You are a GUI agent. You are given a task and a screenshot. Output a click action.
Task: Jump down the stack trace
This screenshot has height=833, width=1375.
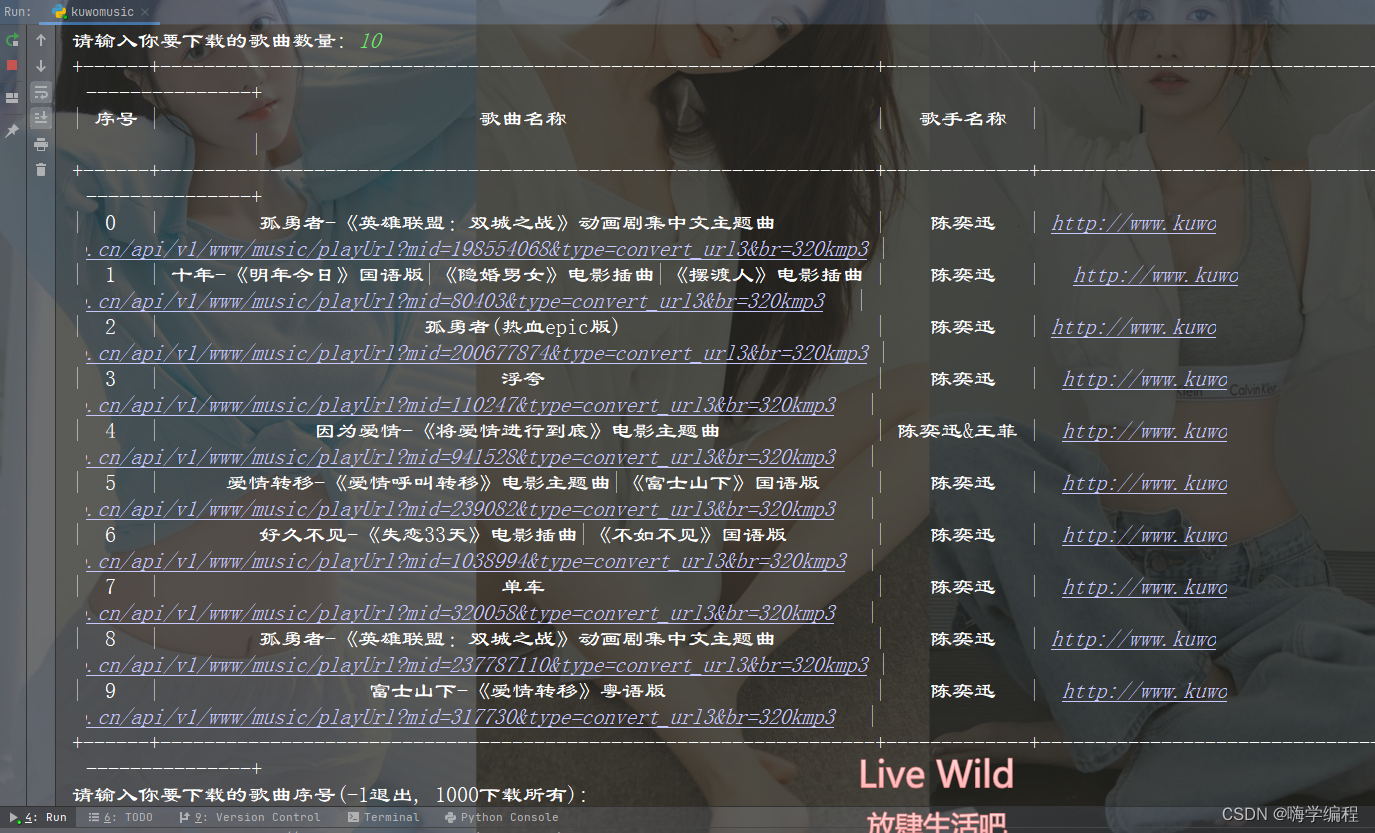(41, 66)
